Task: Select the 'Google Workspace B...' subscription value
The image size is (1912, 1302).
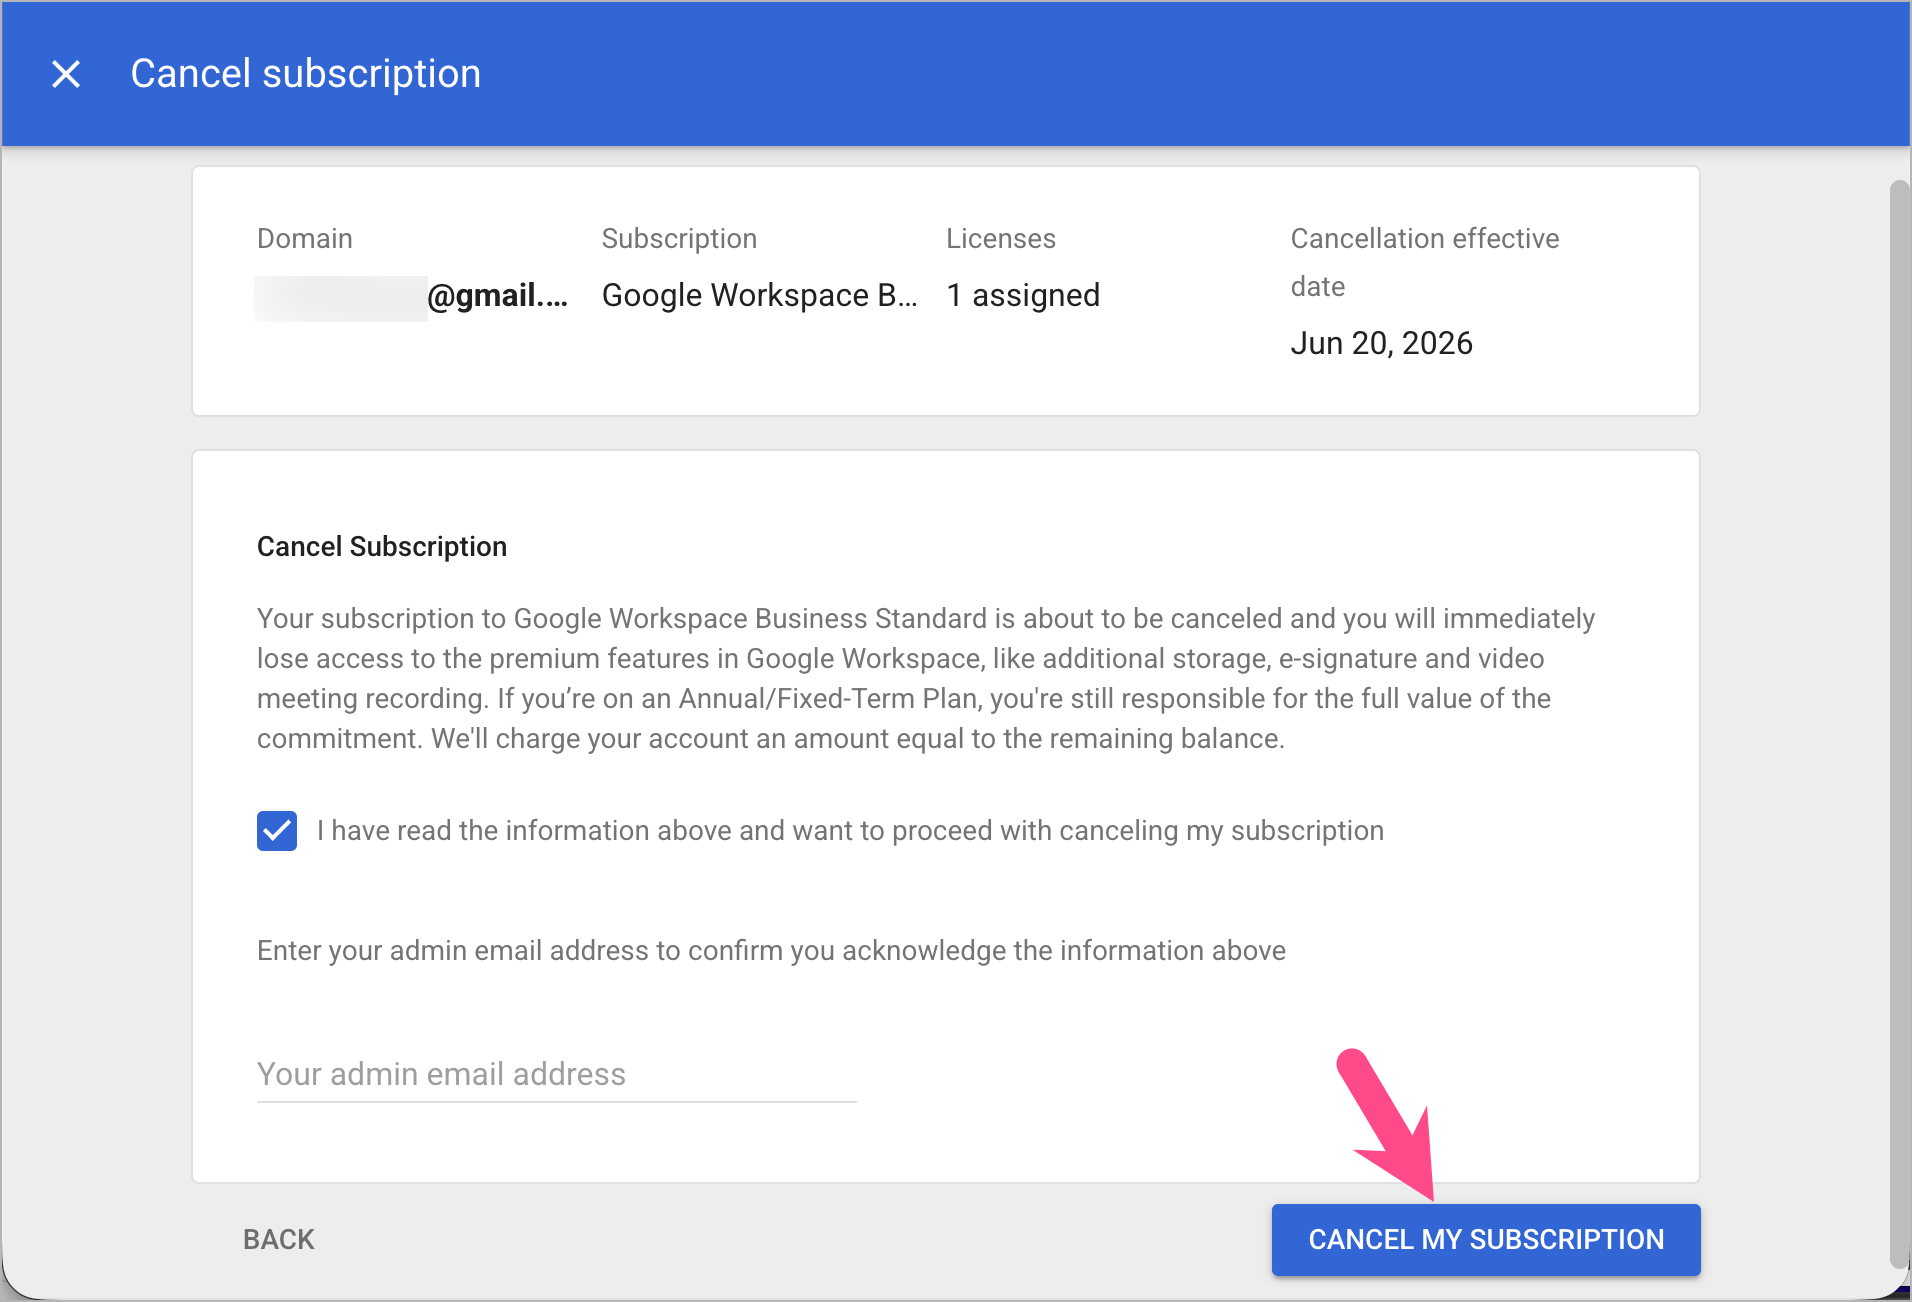Action: click(x=759, y=295)
